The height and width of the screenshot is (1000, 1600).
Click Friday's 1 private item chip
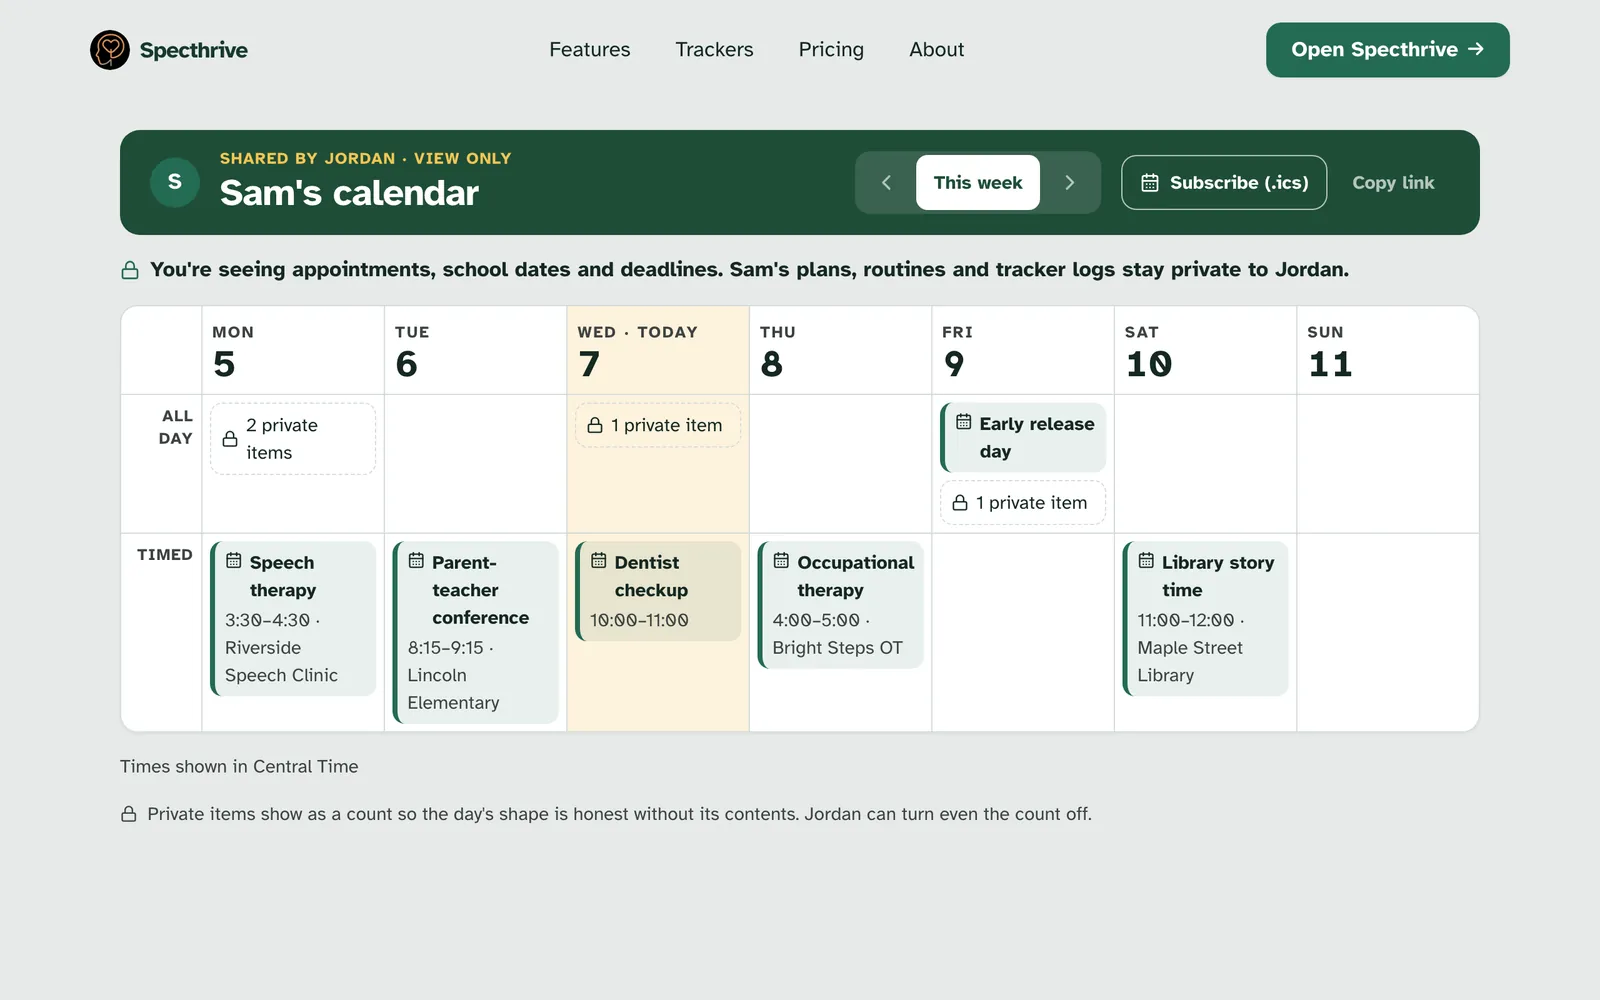[x=1023, y=503]
